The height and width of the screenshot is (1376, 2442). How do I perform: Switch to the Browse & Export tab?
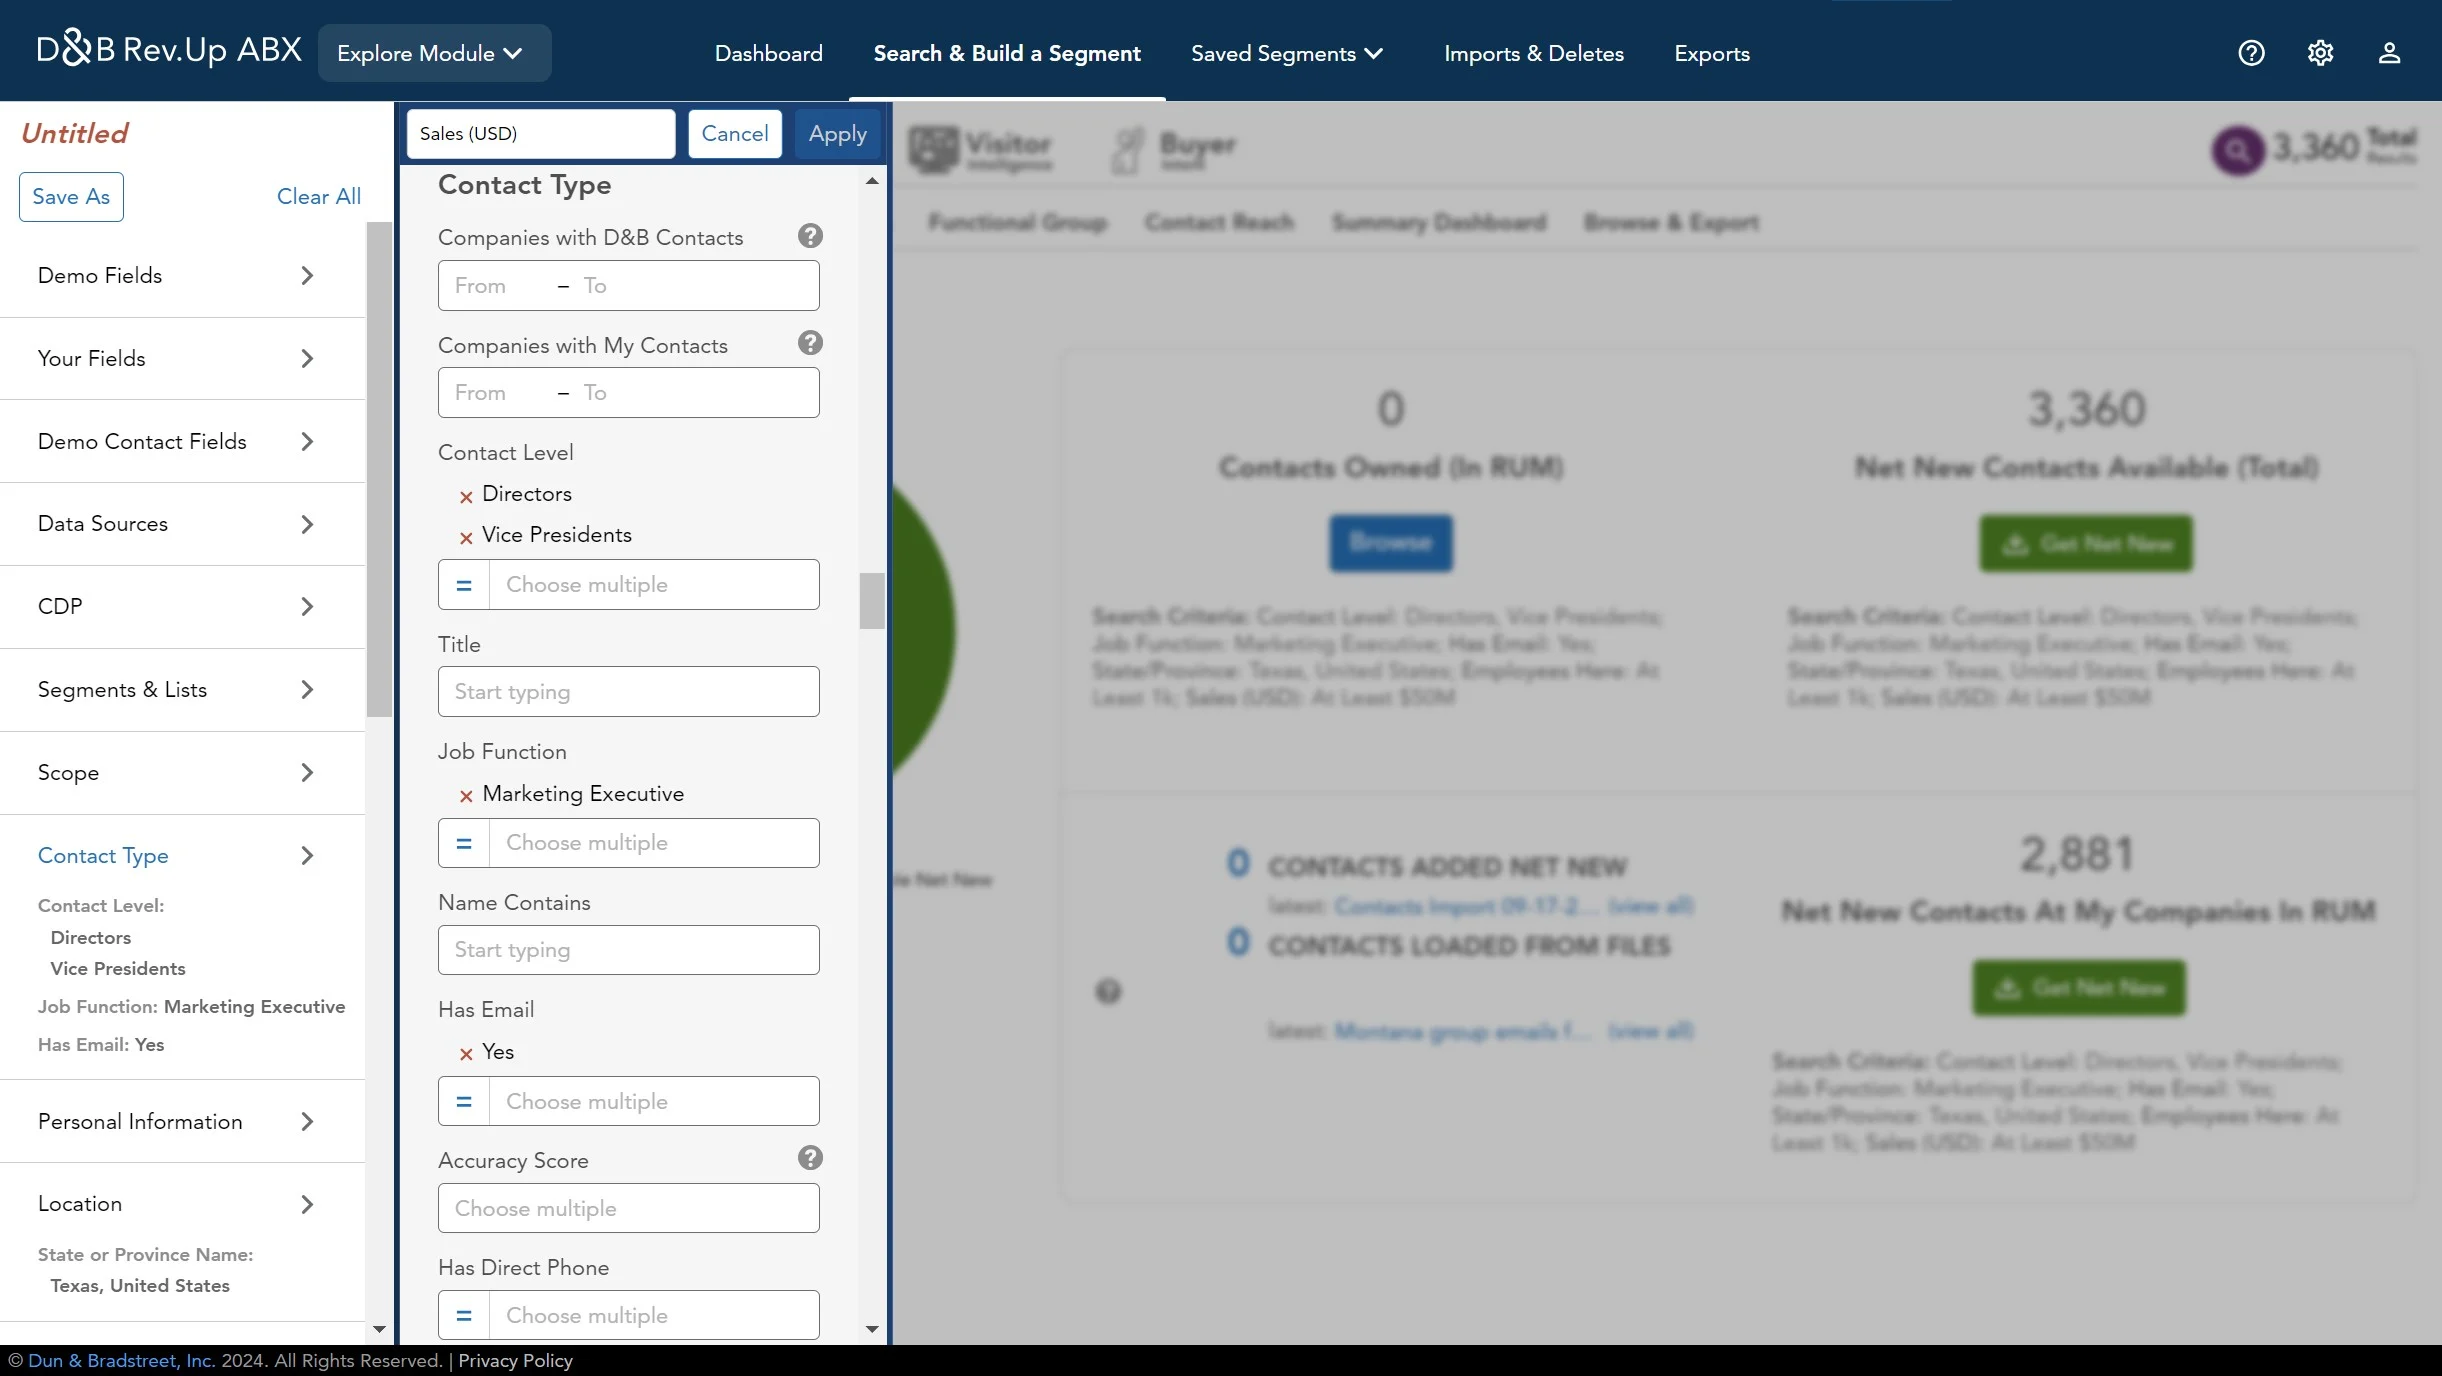[x=1671, y=222]
